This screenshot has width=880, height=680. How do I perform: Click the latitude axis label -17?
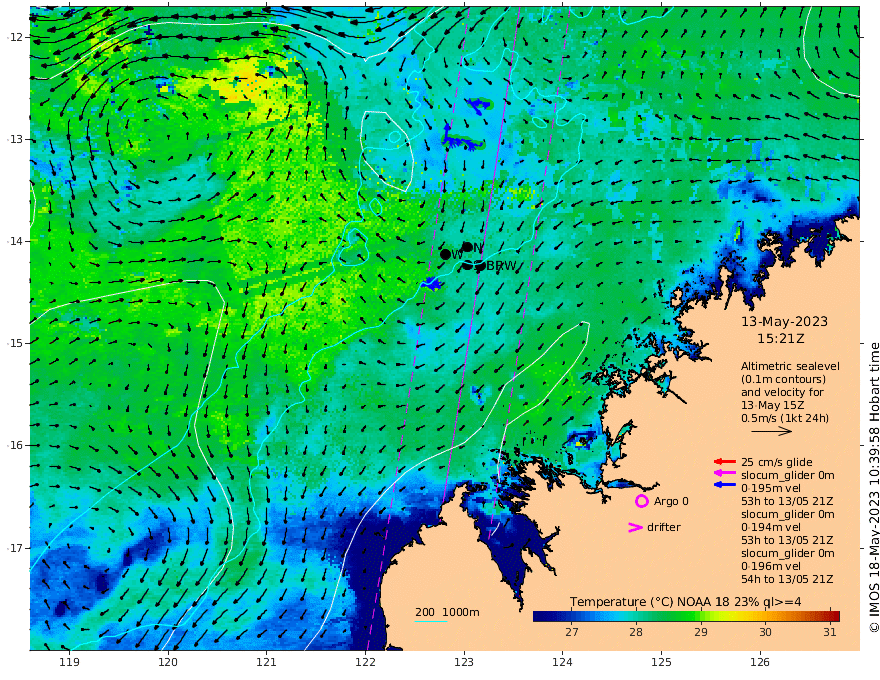tap(15, 548)
